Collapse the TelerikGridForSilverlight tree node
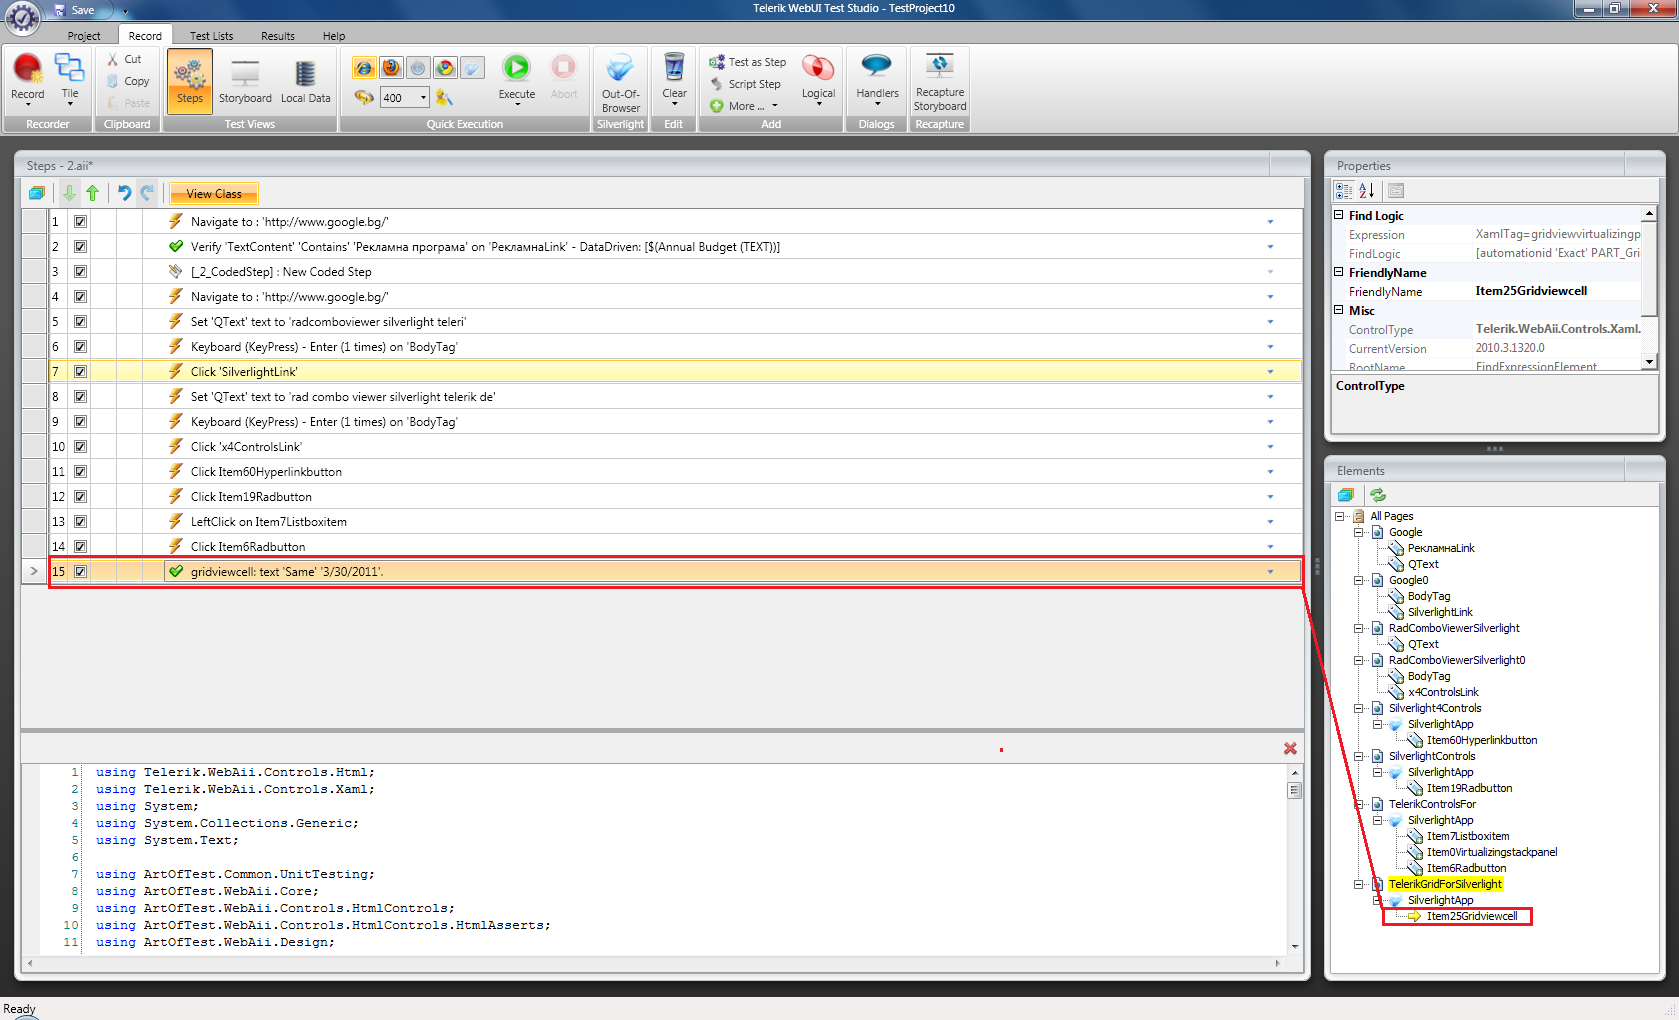 [x=1359, y=885]
